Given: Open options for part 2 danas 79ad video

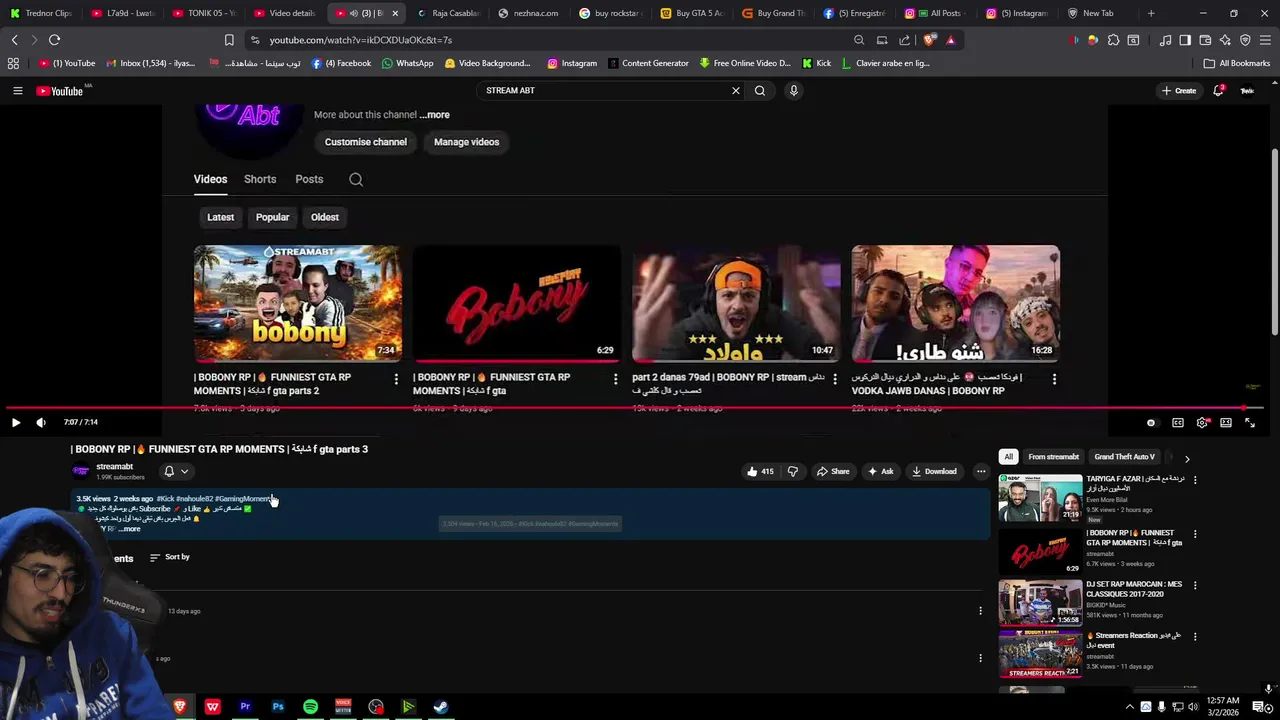Looking at the screenshot, I should click(835, 379).
